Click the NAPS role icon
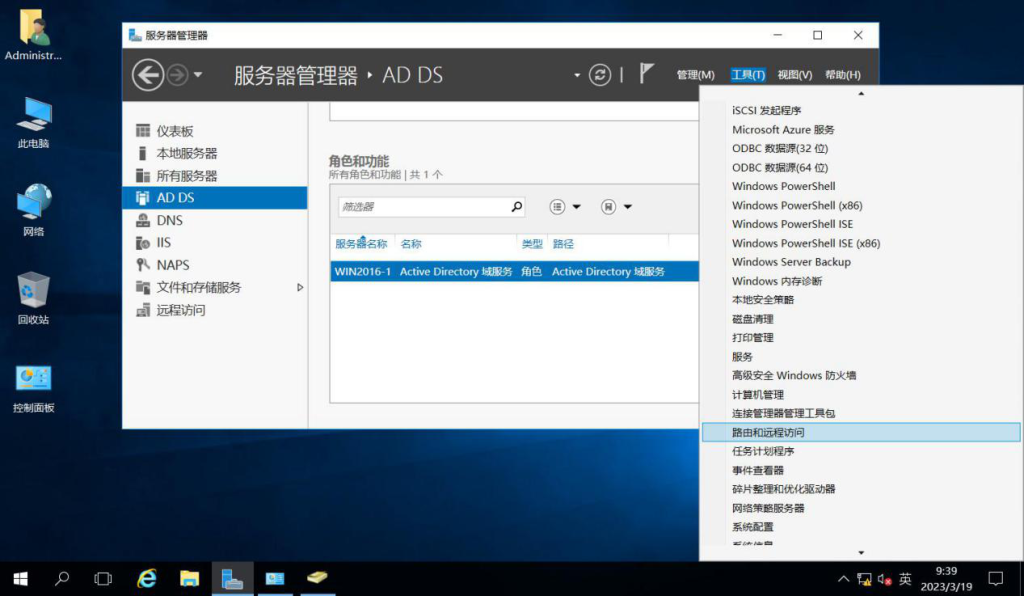Viewport: 1024px width, 596px height. click(x=142, y=265)
